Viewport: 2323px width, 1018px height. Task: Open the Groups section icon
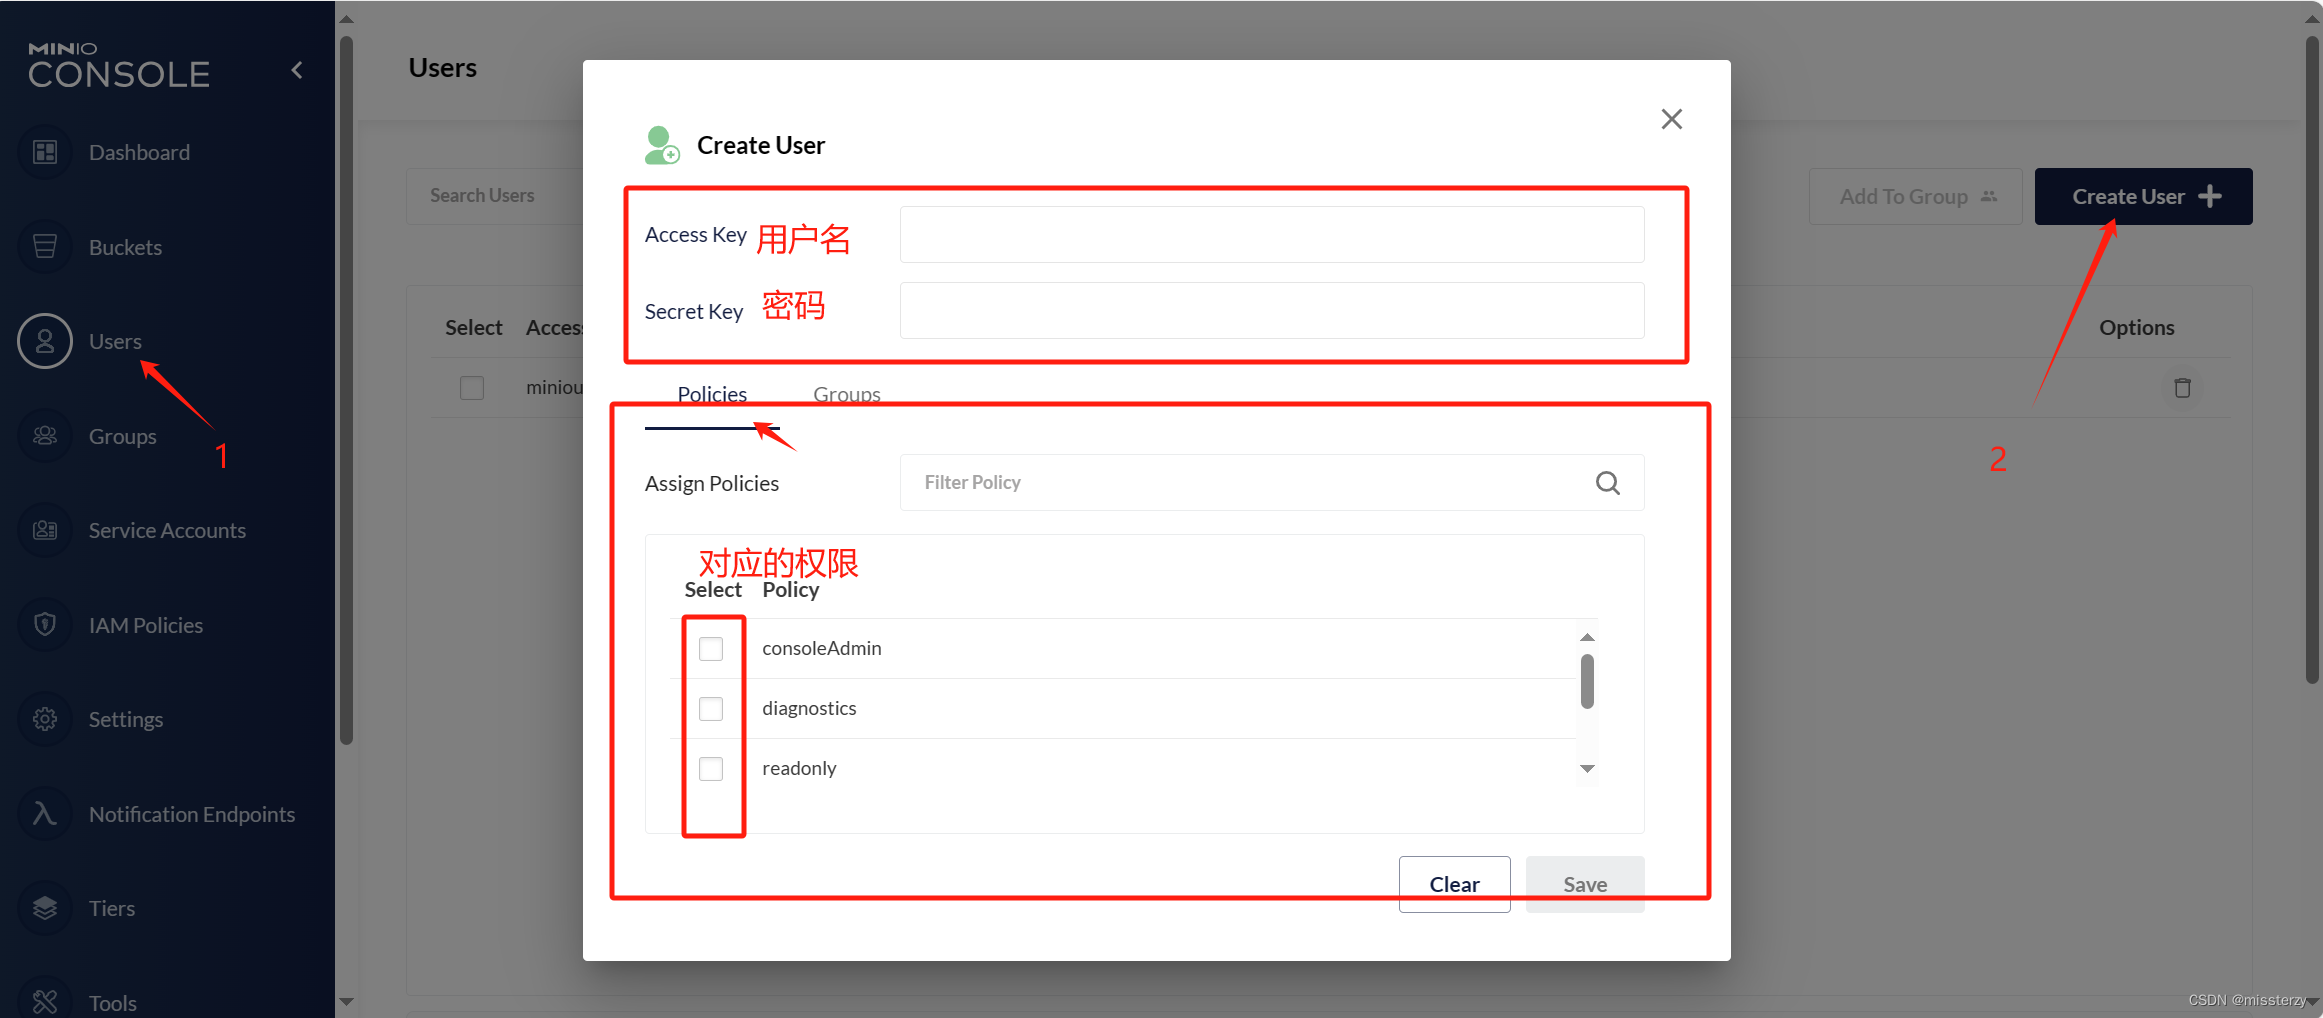click(44, 435)
